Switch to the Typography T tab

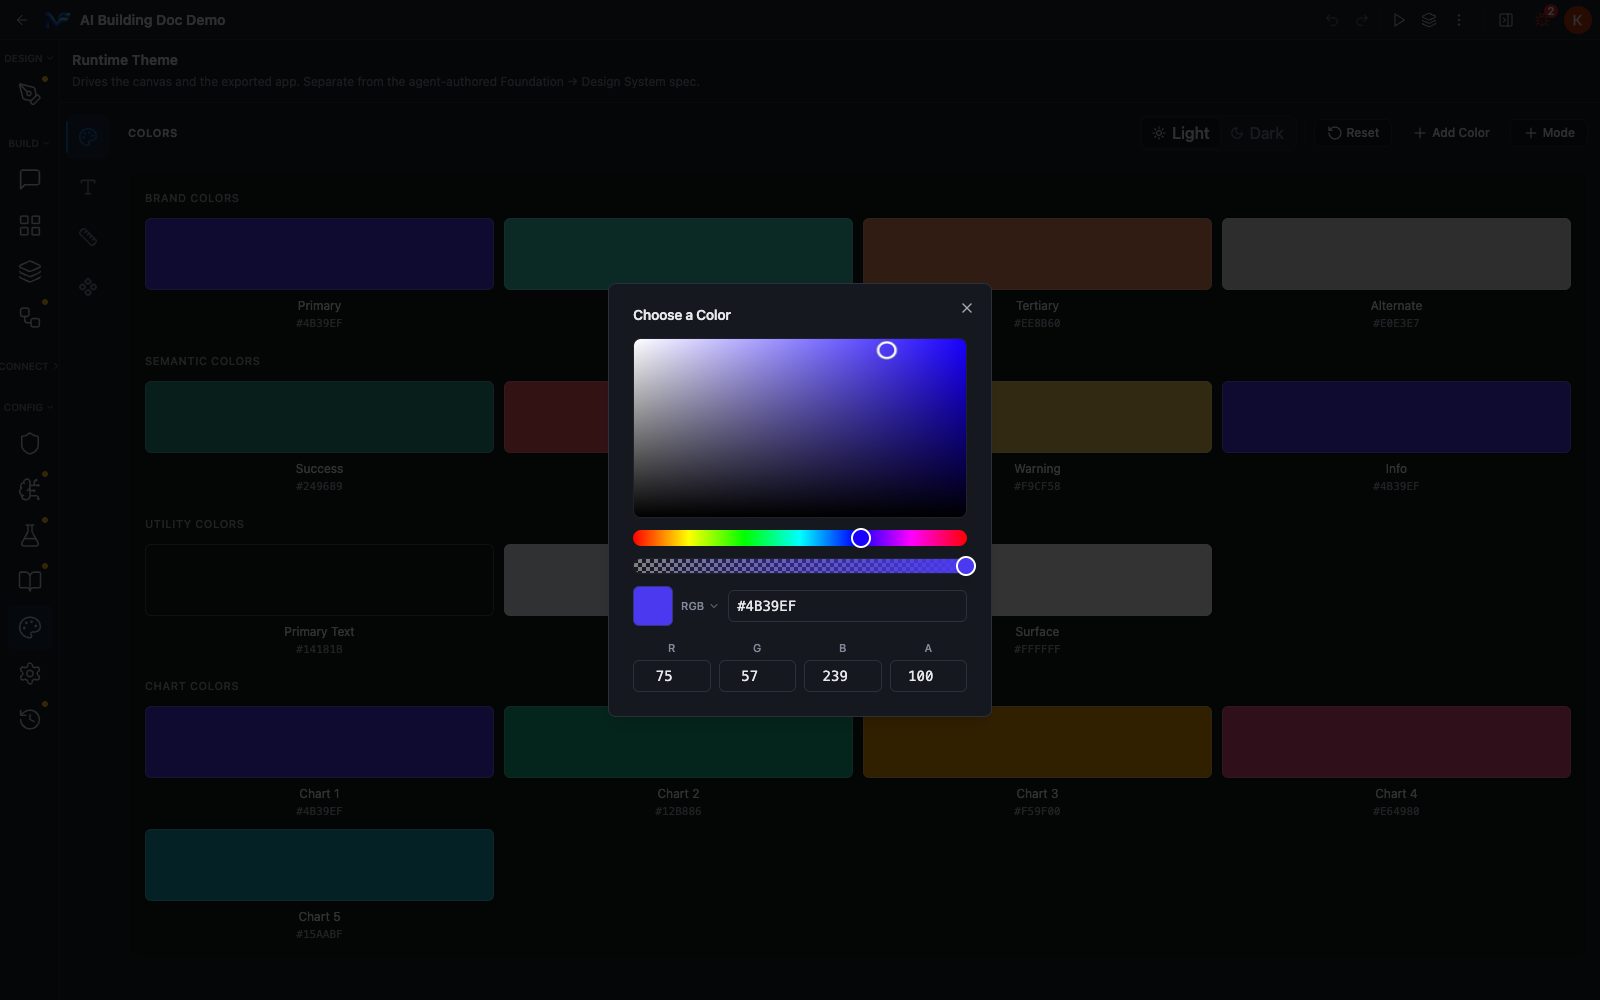coord(88,187)
